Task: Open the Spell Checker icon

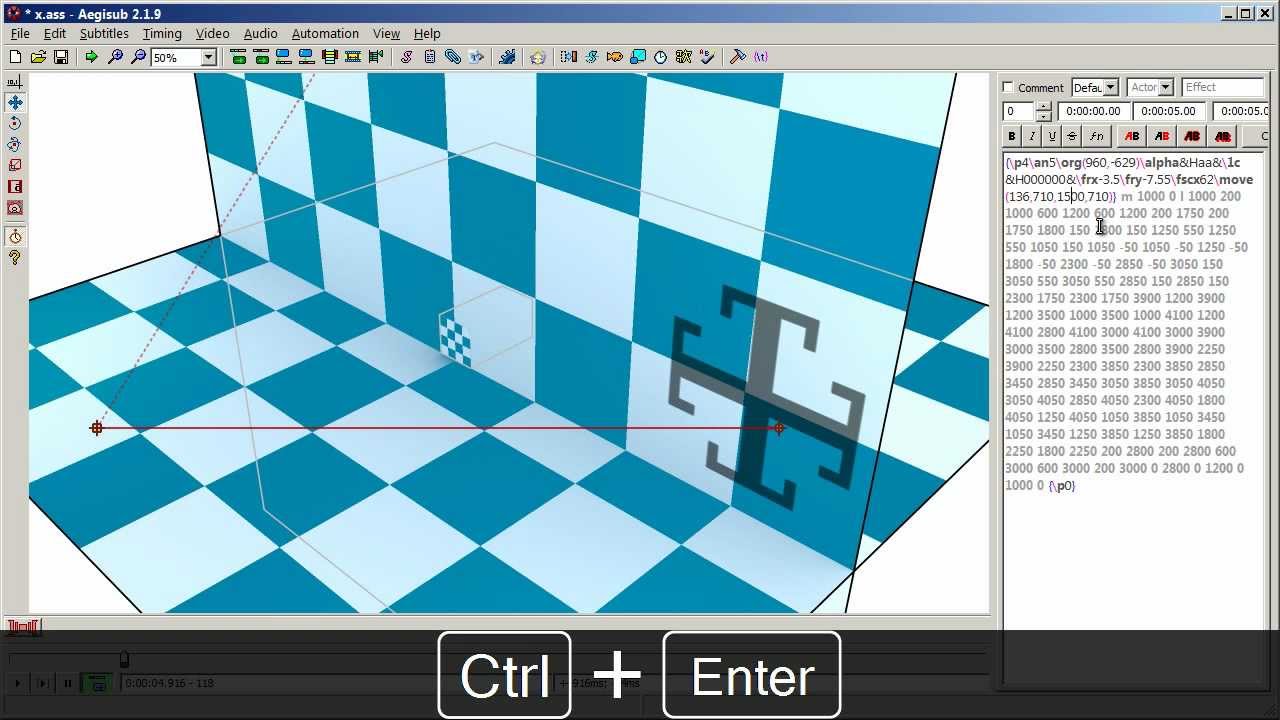Action: 707,57
